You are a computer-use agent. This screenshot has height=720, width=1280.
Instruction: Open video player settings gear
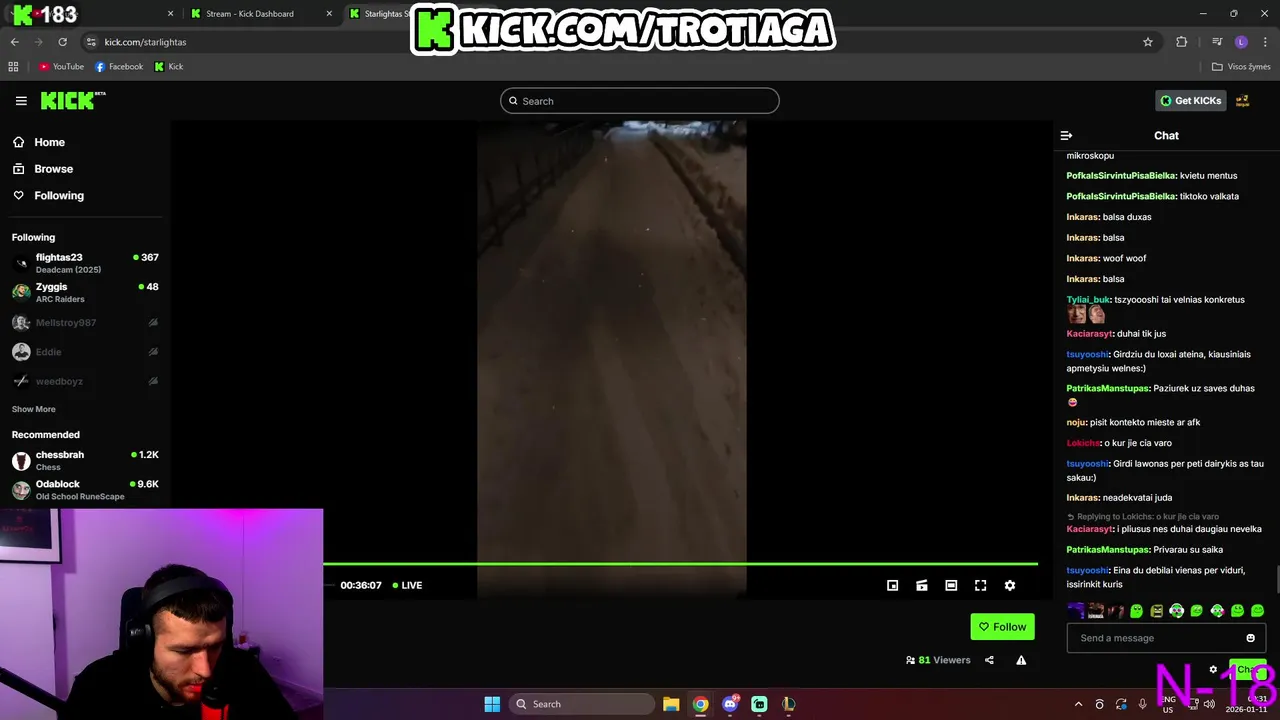coord(1010,586)
